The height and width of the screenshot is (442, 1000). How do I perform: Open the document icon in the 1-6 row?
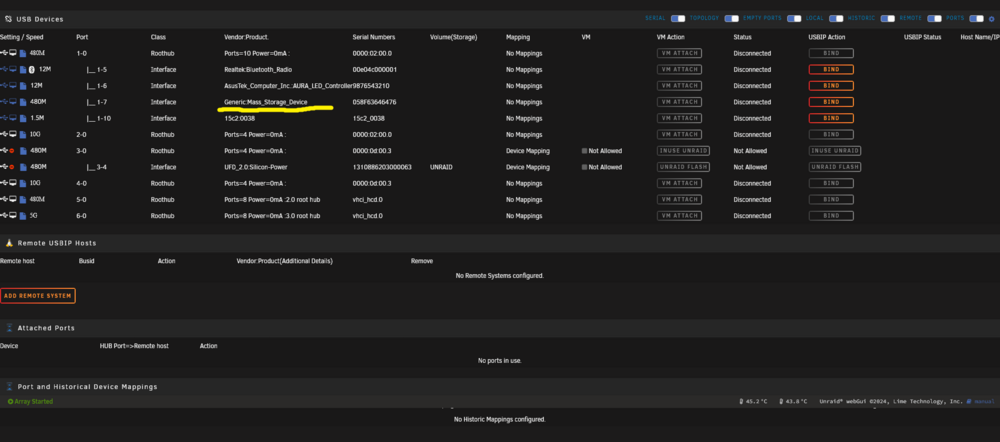(23, 86)
